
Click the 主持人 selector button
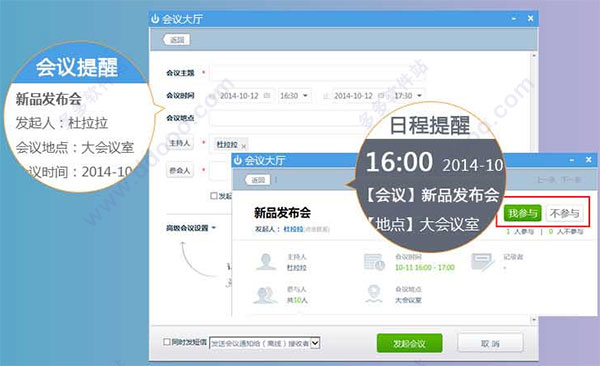click(180, 143)
